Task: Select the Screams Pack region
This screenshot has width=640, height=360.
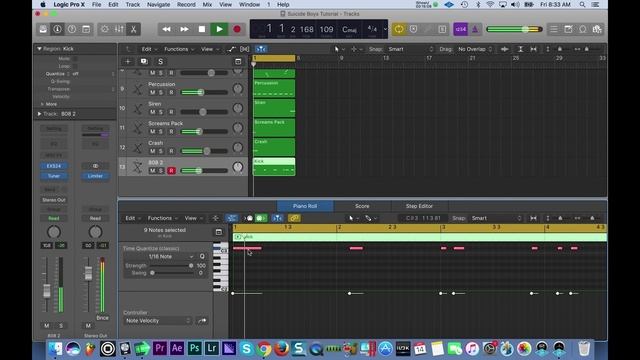Action: coord(274,128)
